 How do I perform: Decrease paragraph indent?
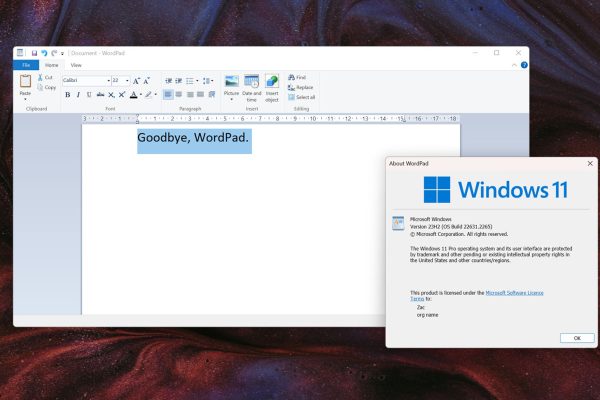(x=168, y=81)
